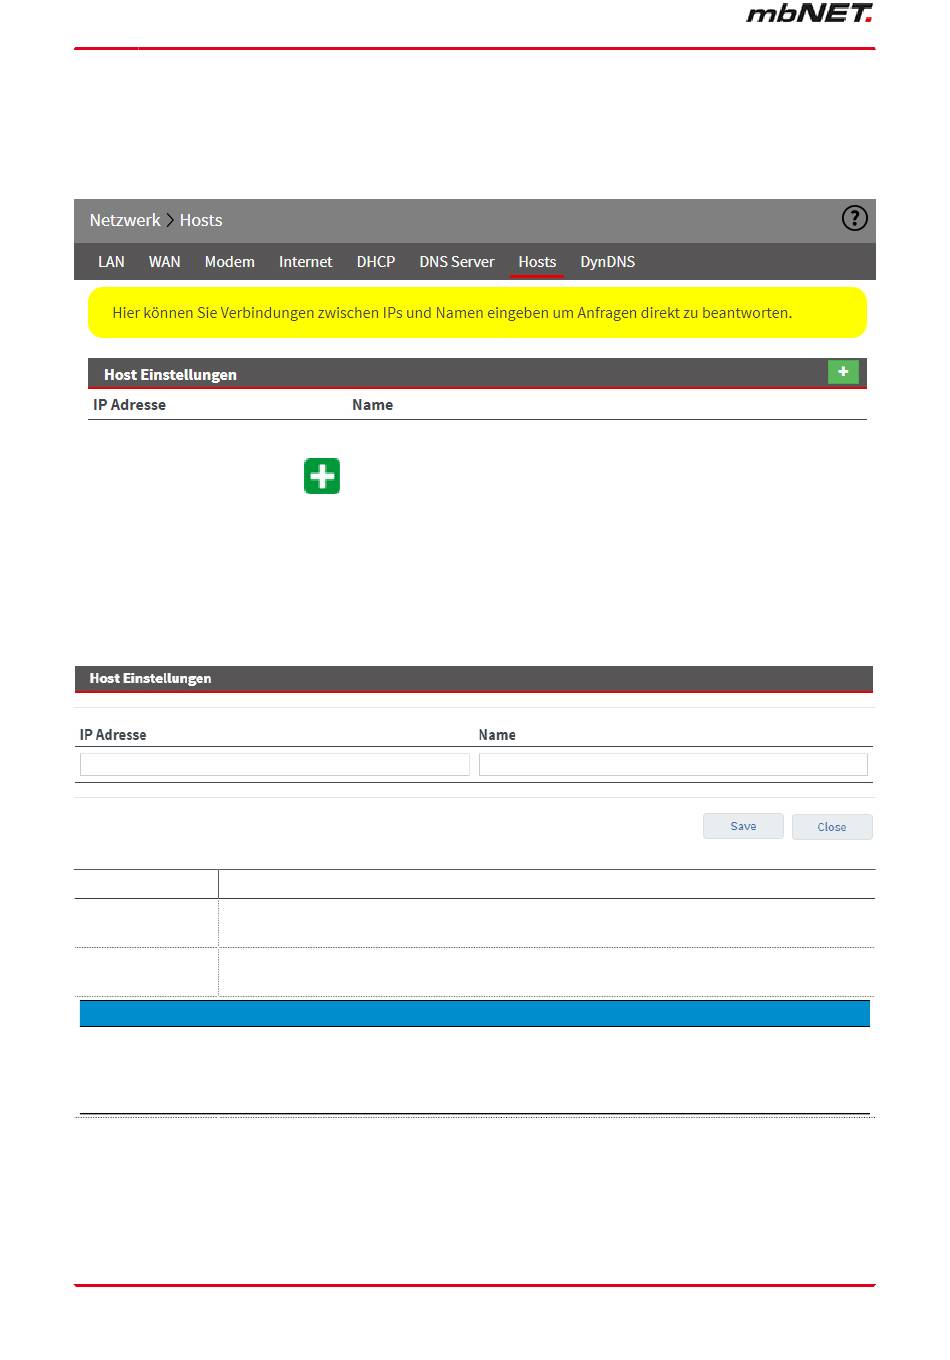Open the LAN tab
The height and width of the screenshot is (1360, 950).
click(111, 262)
